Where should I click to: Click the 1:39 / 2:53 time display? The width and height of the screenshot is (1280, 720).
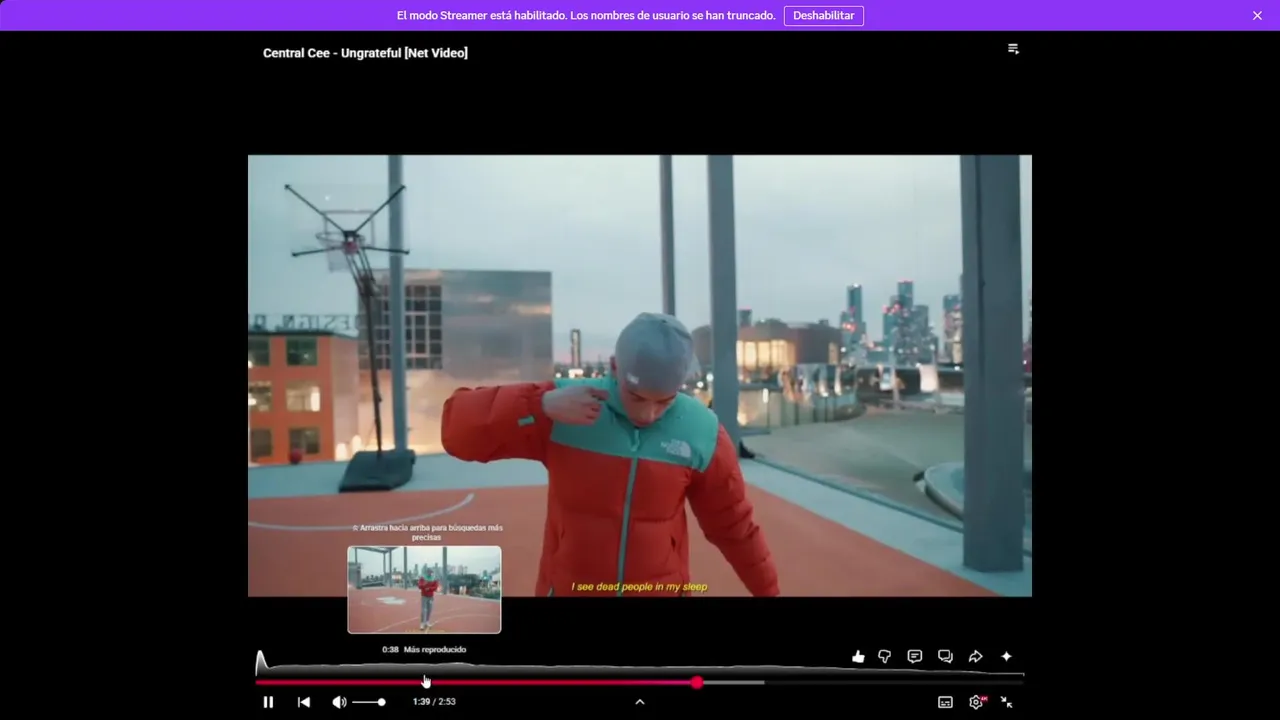click(434, 702)
